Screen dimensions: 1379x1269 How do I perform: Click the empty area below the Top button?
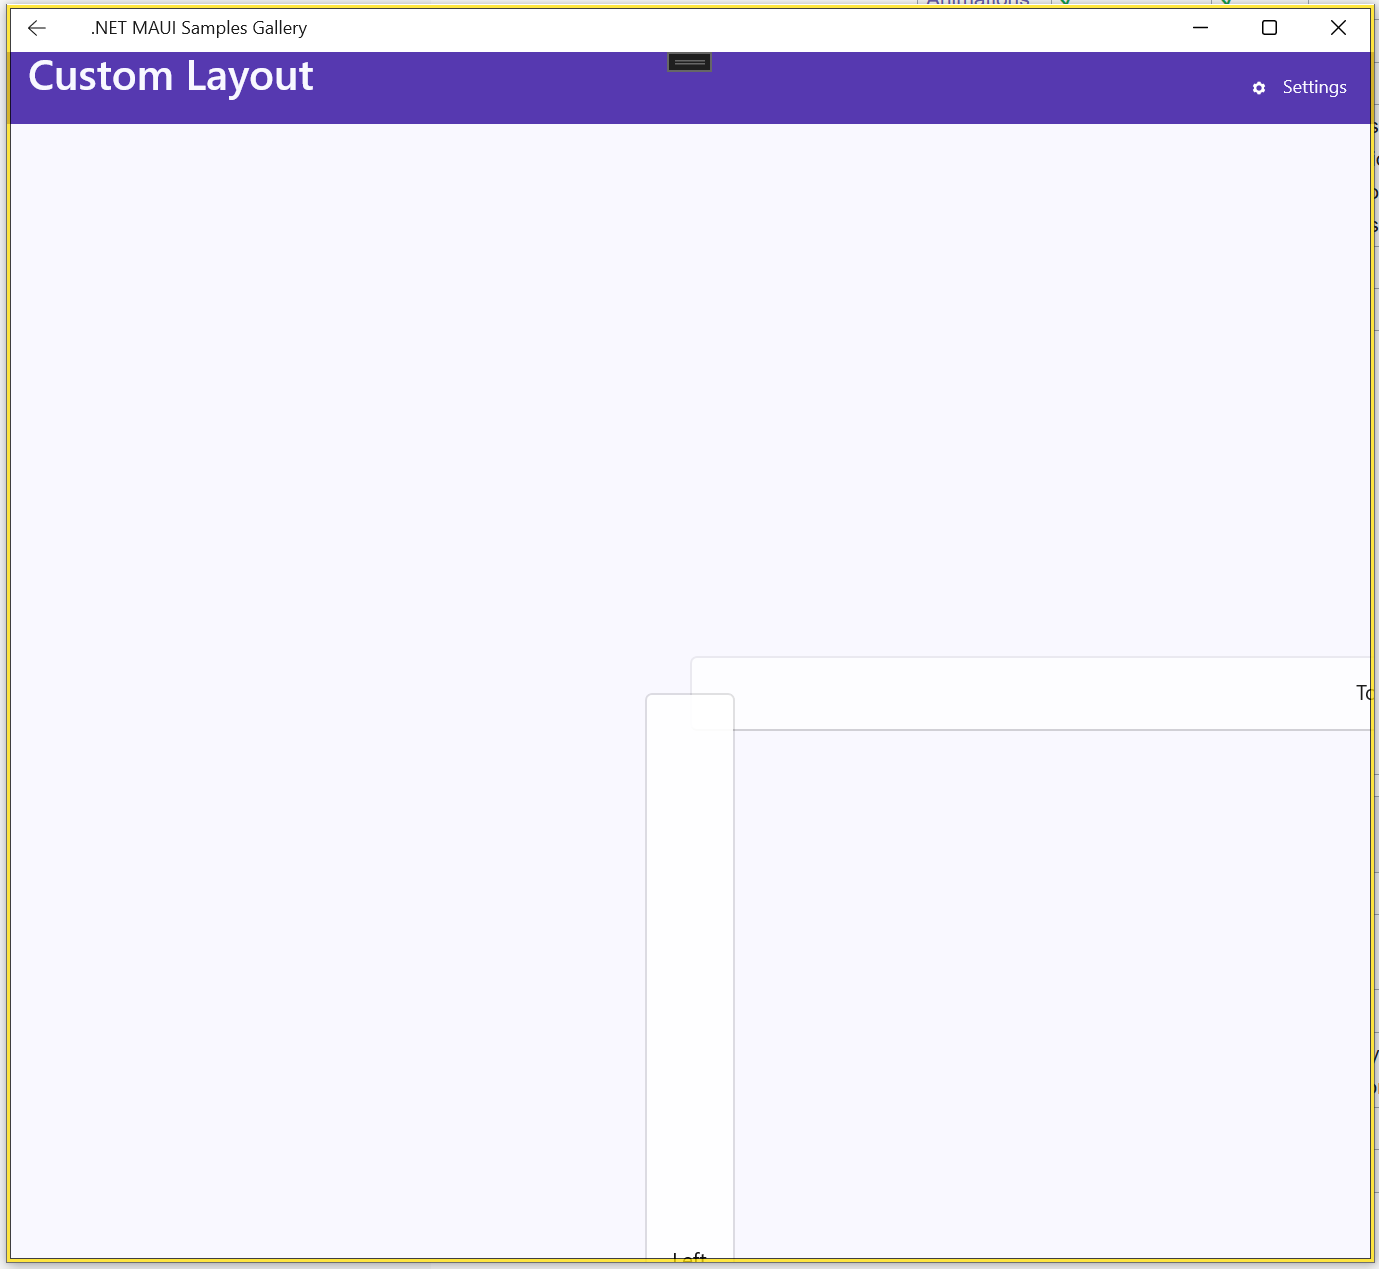point(1050,990)
